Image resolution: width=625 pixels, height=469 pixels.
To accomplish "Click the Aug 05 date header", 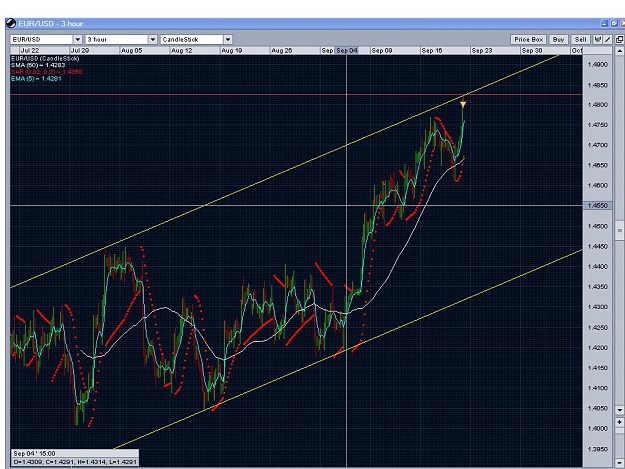I will 132,51.
